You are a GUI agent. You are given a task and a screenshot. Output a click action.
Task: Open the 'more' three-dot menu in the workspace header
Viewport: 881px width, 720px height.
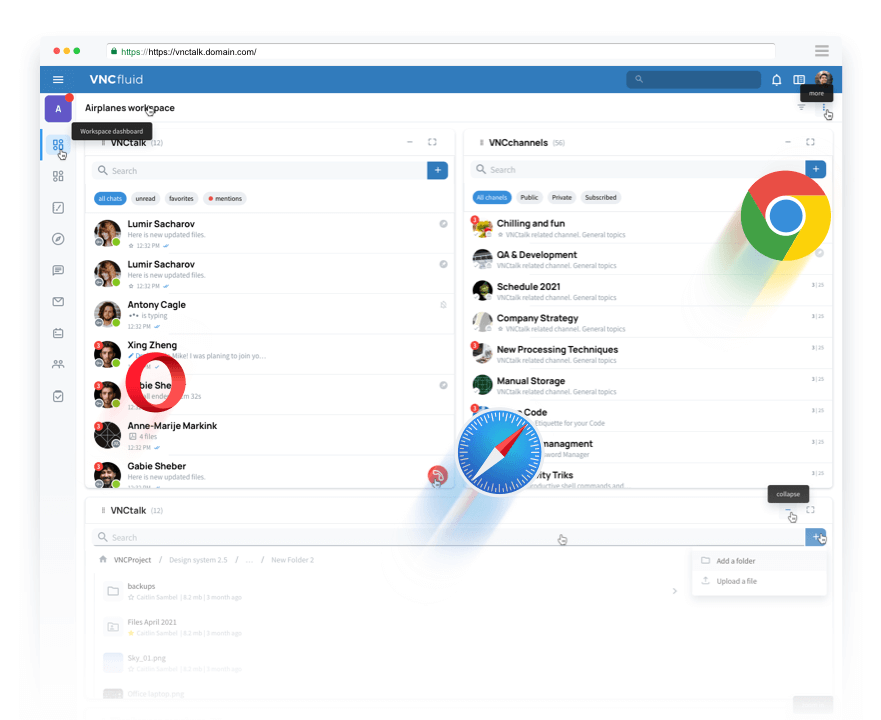824,107
